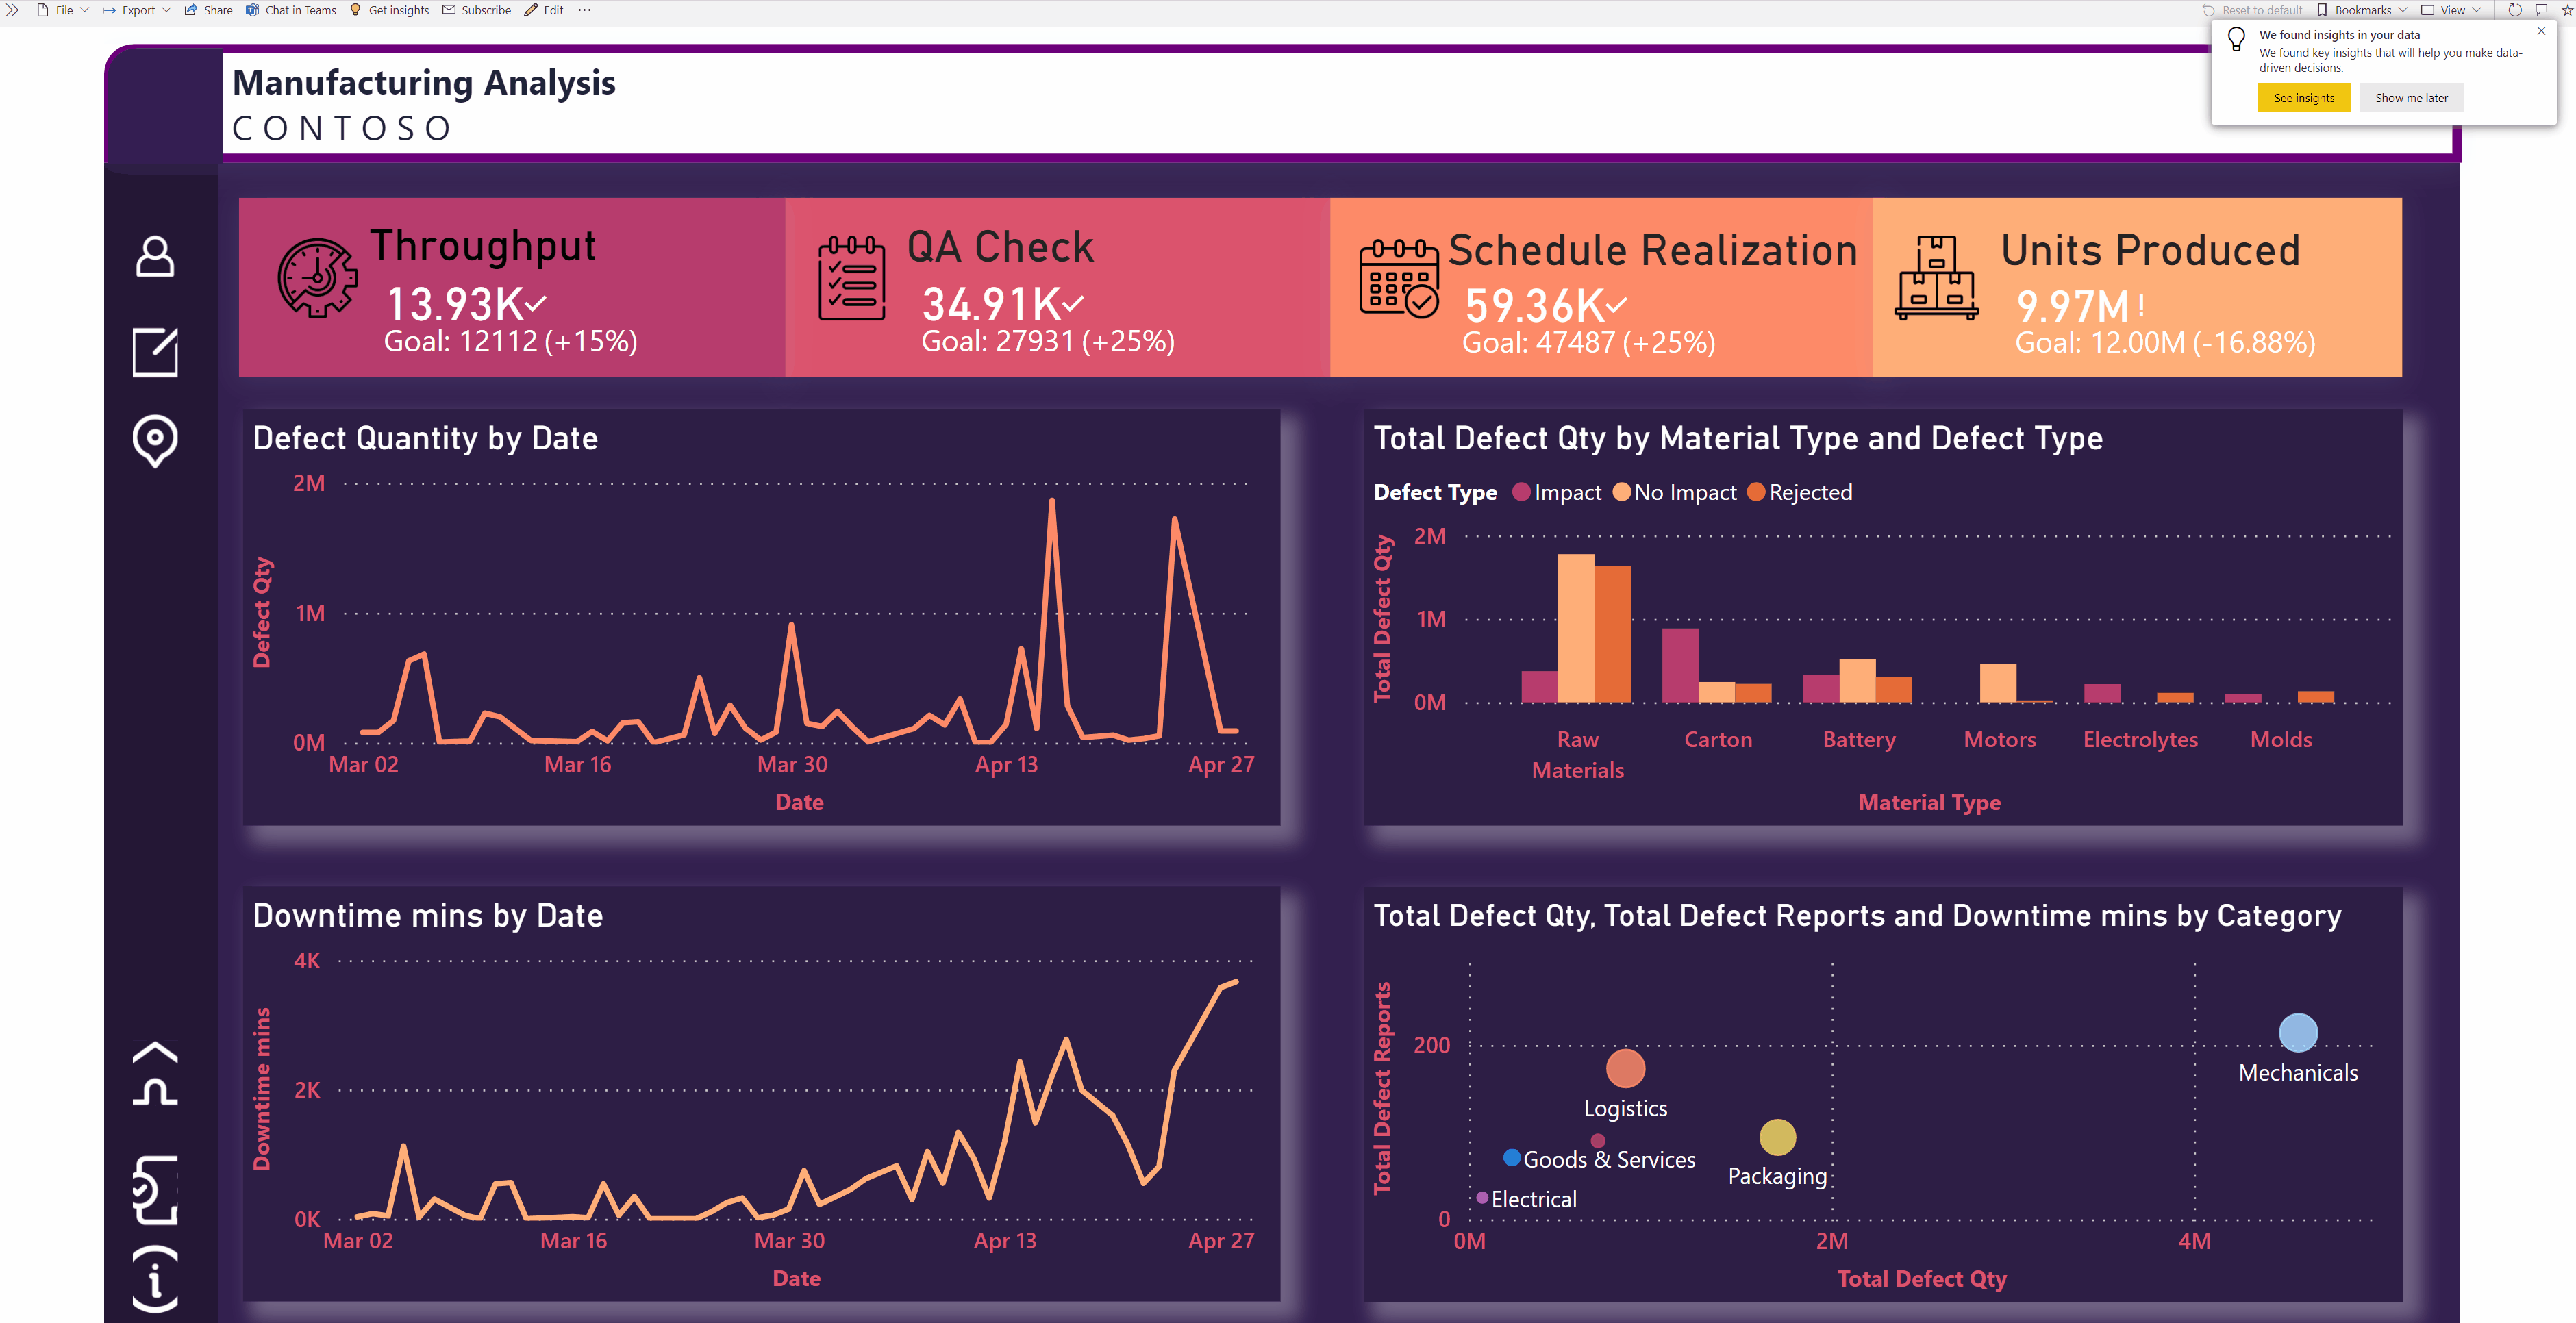The image size is (2576, 1323).
Task: Click the Show me later button
Action: 2411,97
